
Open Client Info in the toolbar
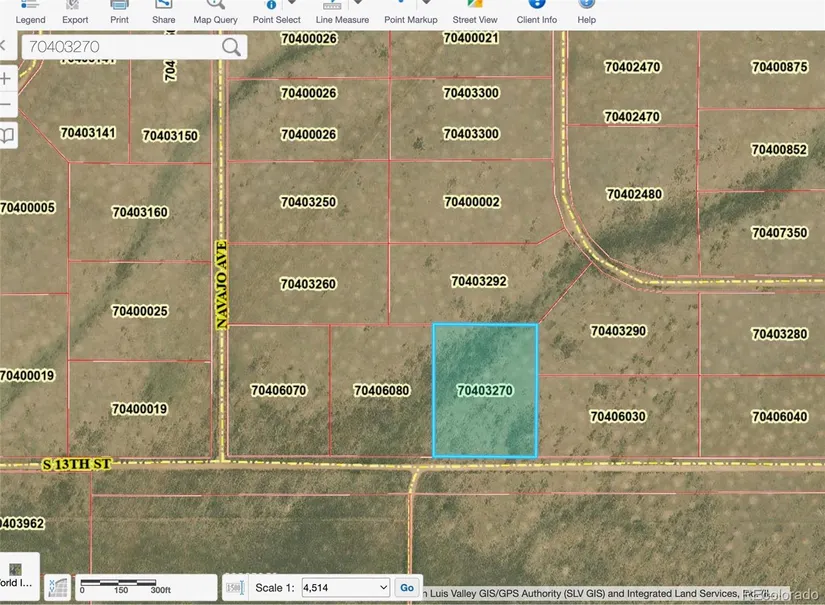pyautogui.click(x=537, y=13)
